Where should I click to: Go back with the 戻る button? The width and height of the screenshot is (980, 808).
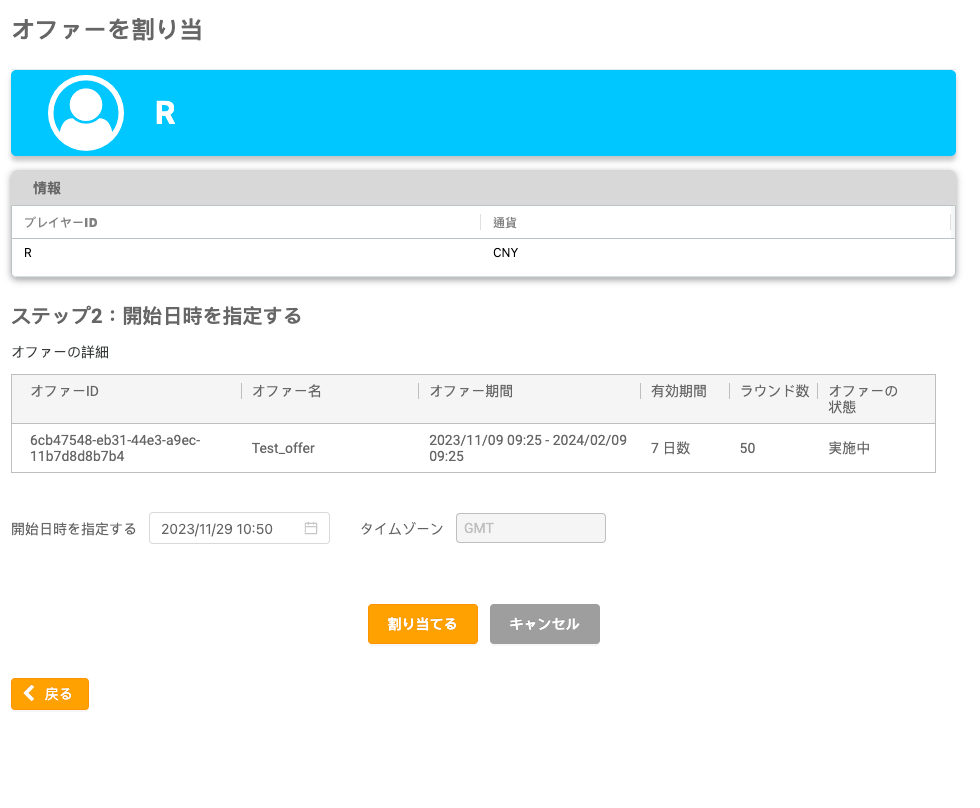click(x=50, y=694)
